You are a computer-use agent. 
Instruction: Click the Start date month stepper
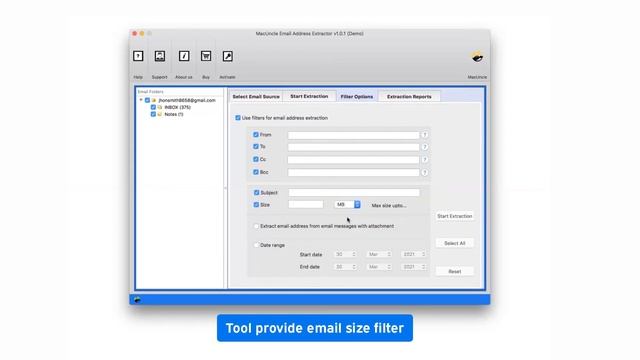[389, 254]
